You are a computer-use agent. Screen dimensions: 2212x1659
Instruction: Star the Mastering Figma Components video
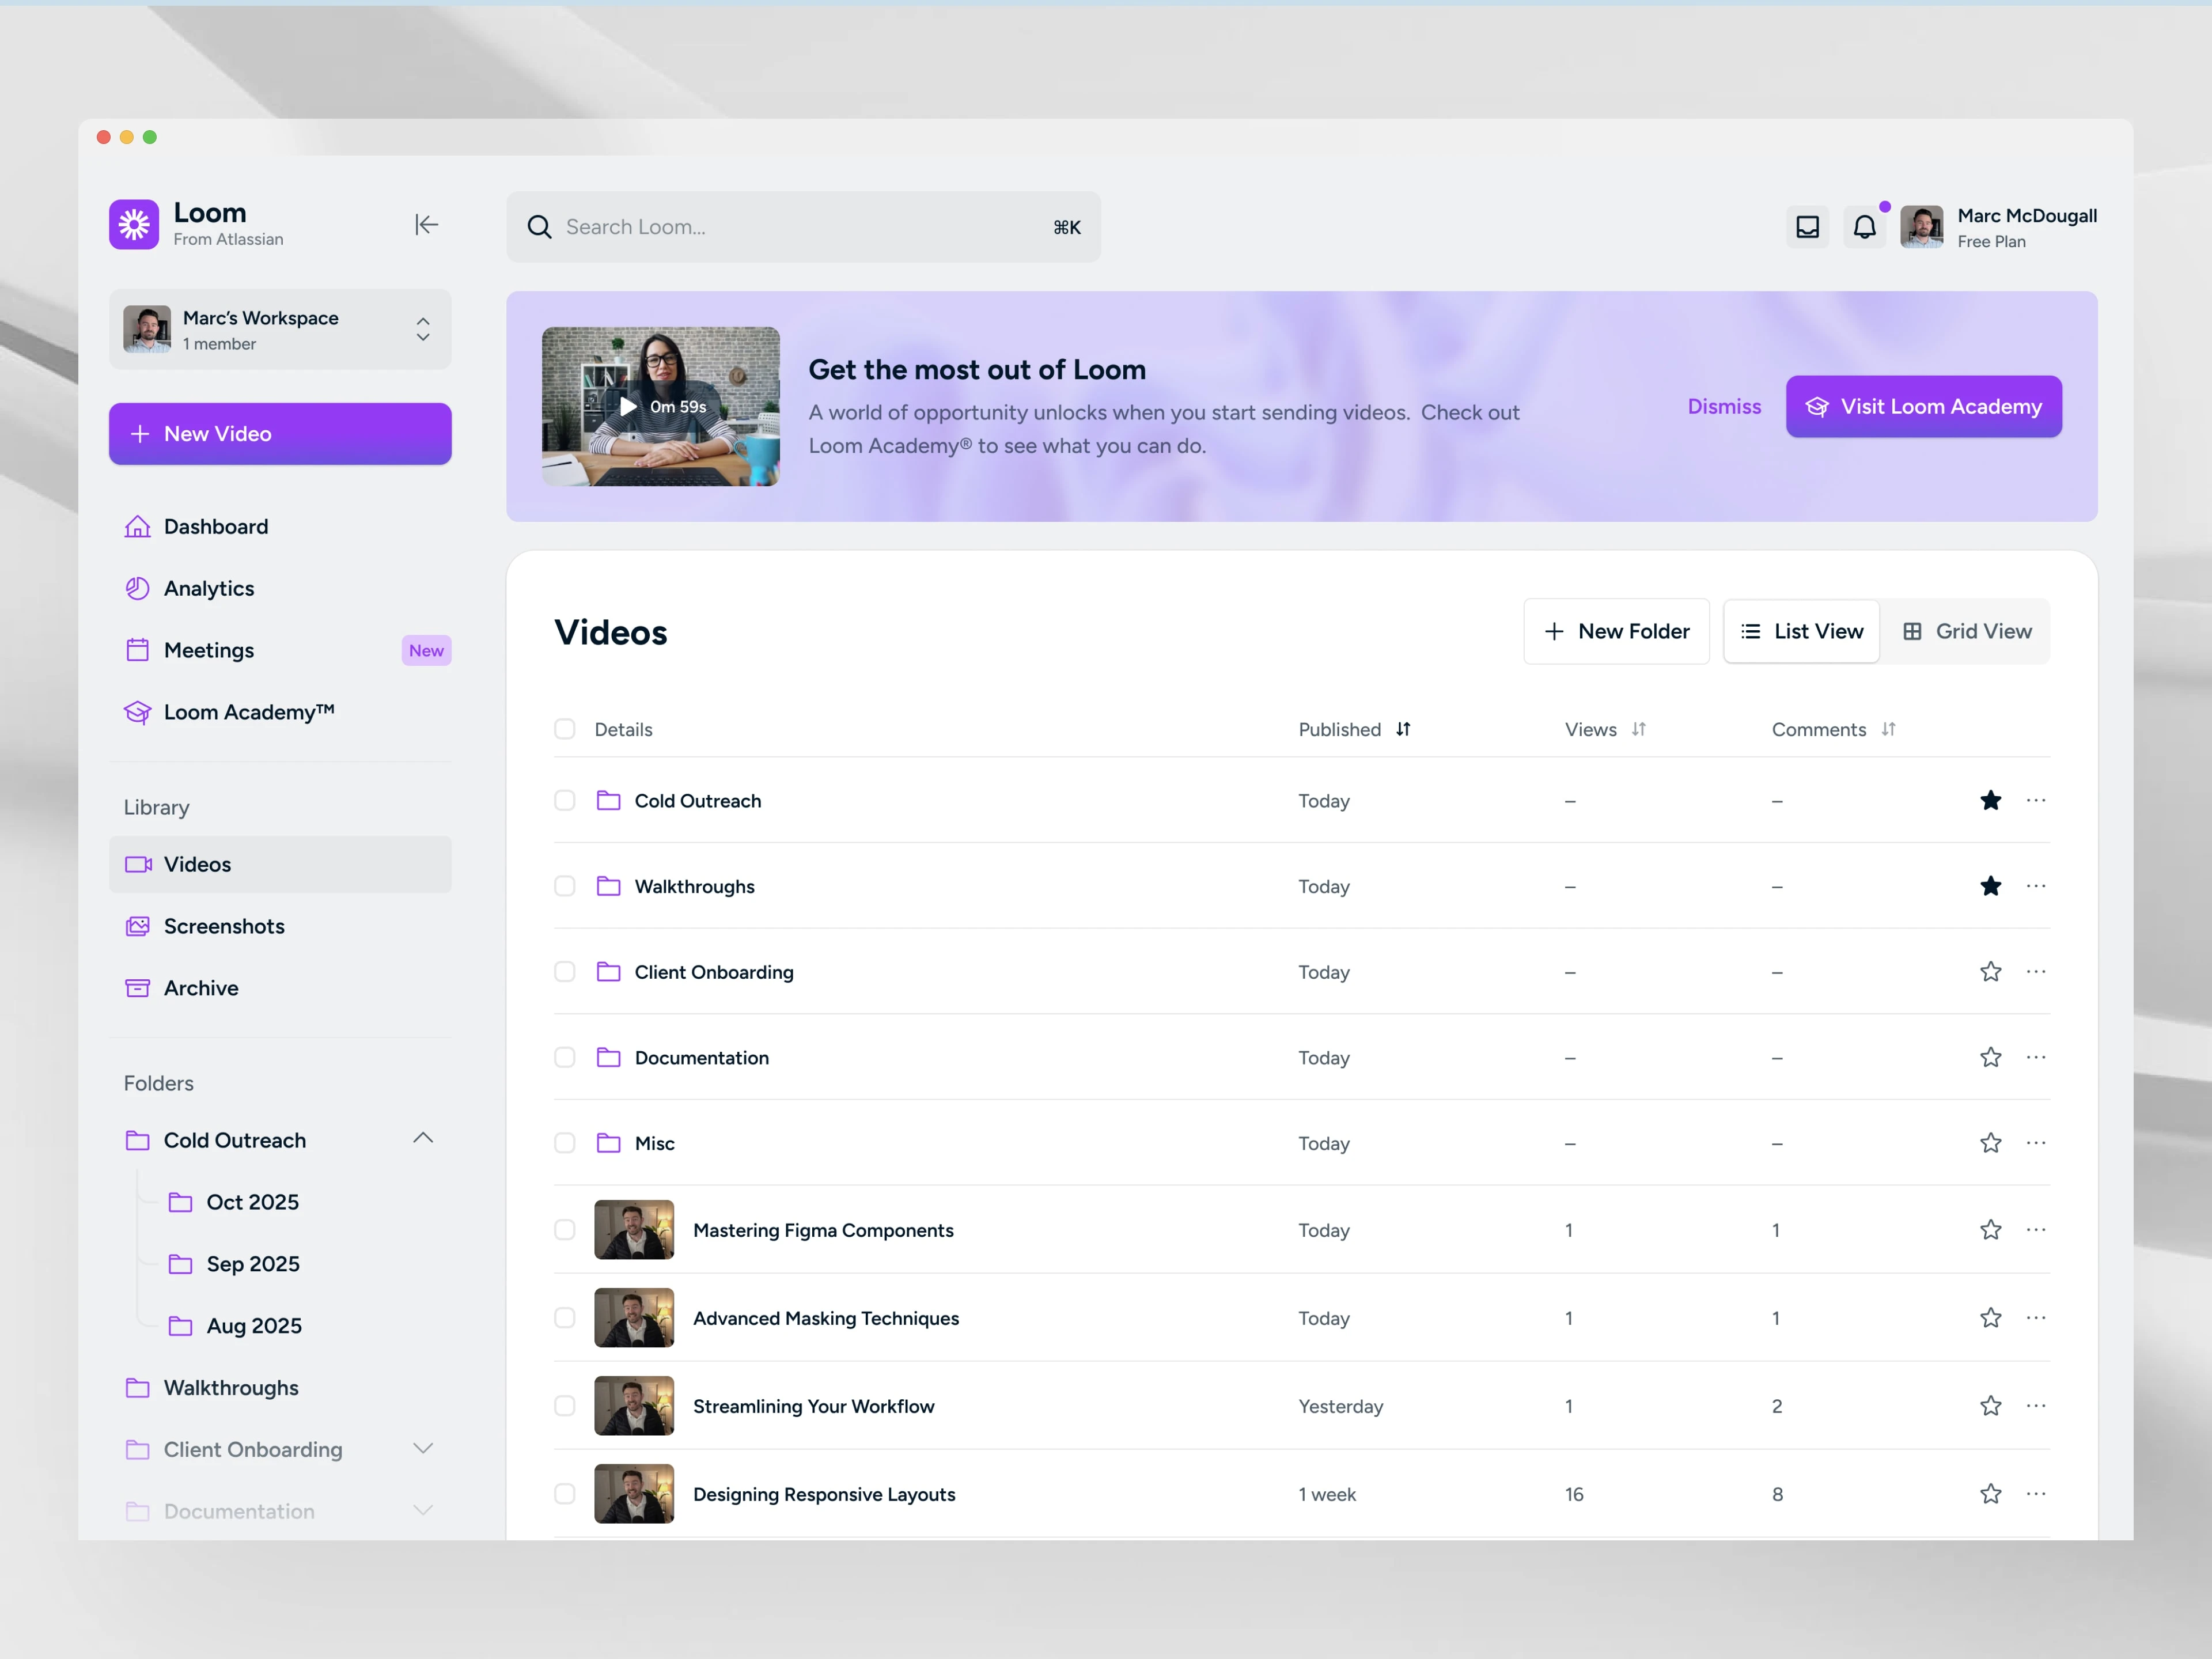pos(1990,1230)
